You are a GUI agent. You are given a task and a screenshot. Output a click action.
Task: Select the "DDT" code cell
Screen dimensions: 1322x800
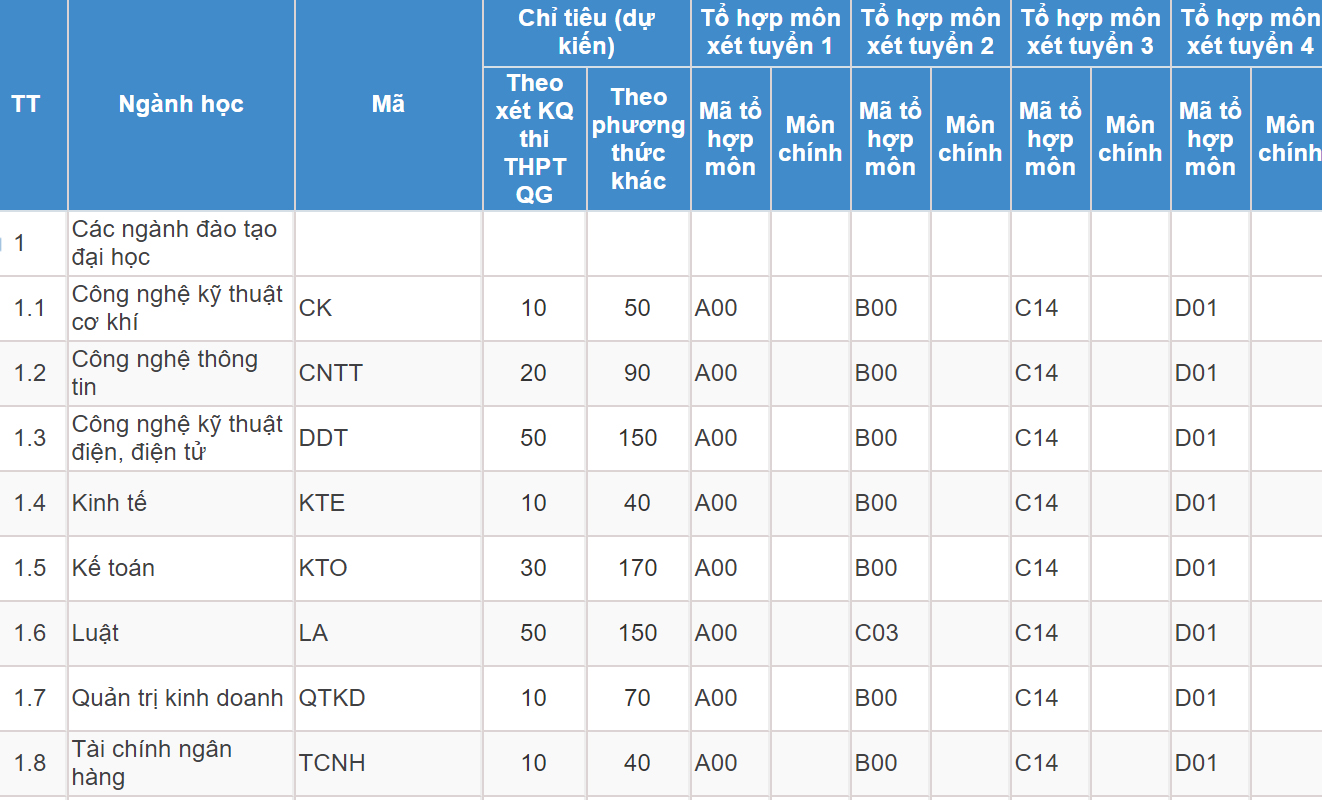coord(324,438)
